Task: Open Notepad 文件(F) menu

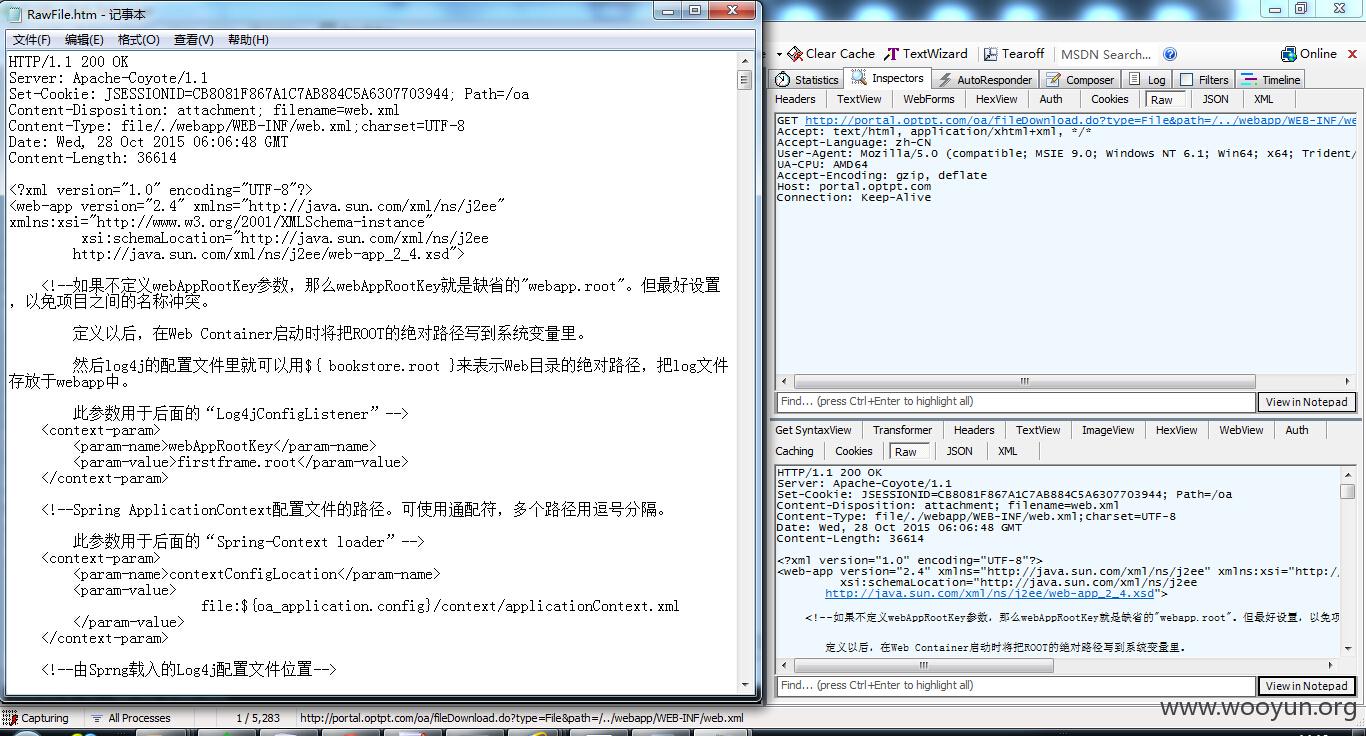Action: pyautogui.click(x=31, y=40)
